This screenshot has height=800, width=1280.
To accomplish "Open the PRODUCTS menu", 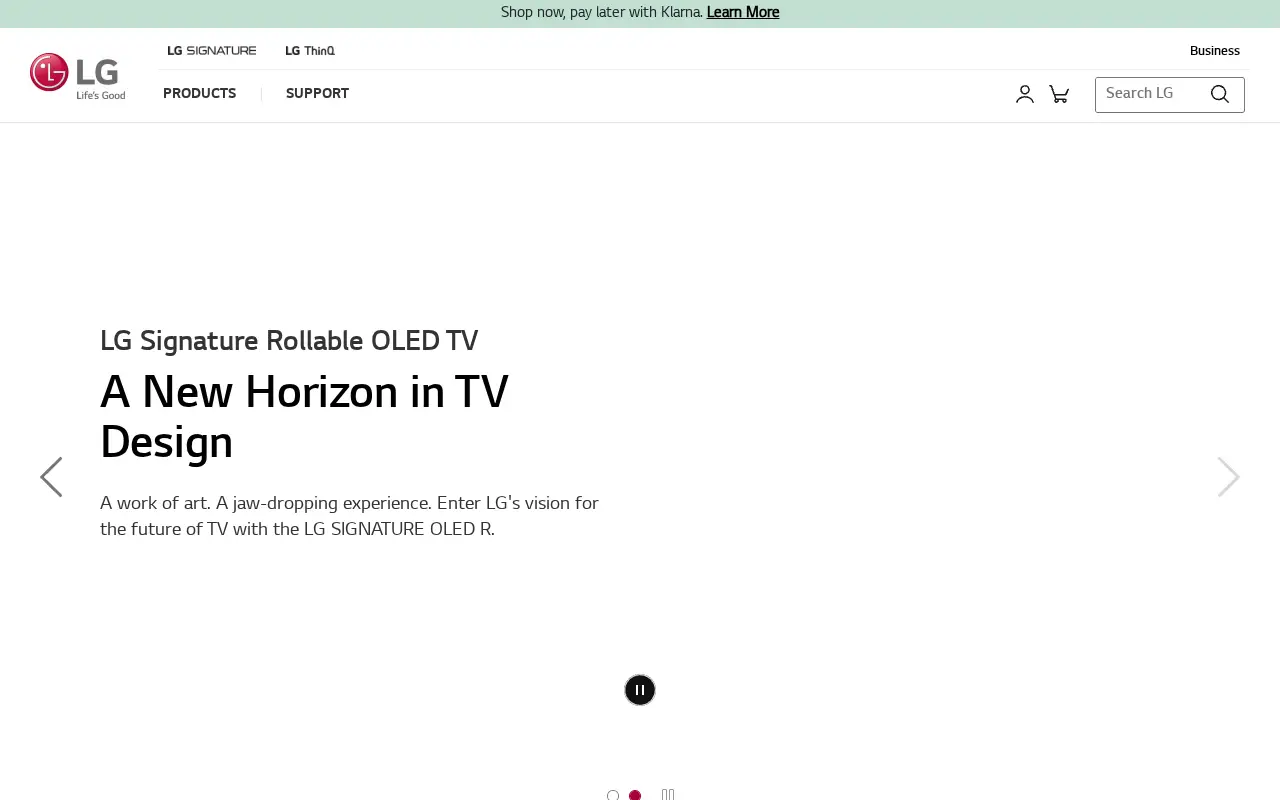I will click(200, 94).
